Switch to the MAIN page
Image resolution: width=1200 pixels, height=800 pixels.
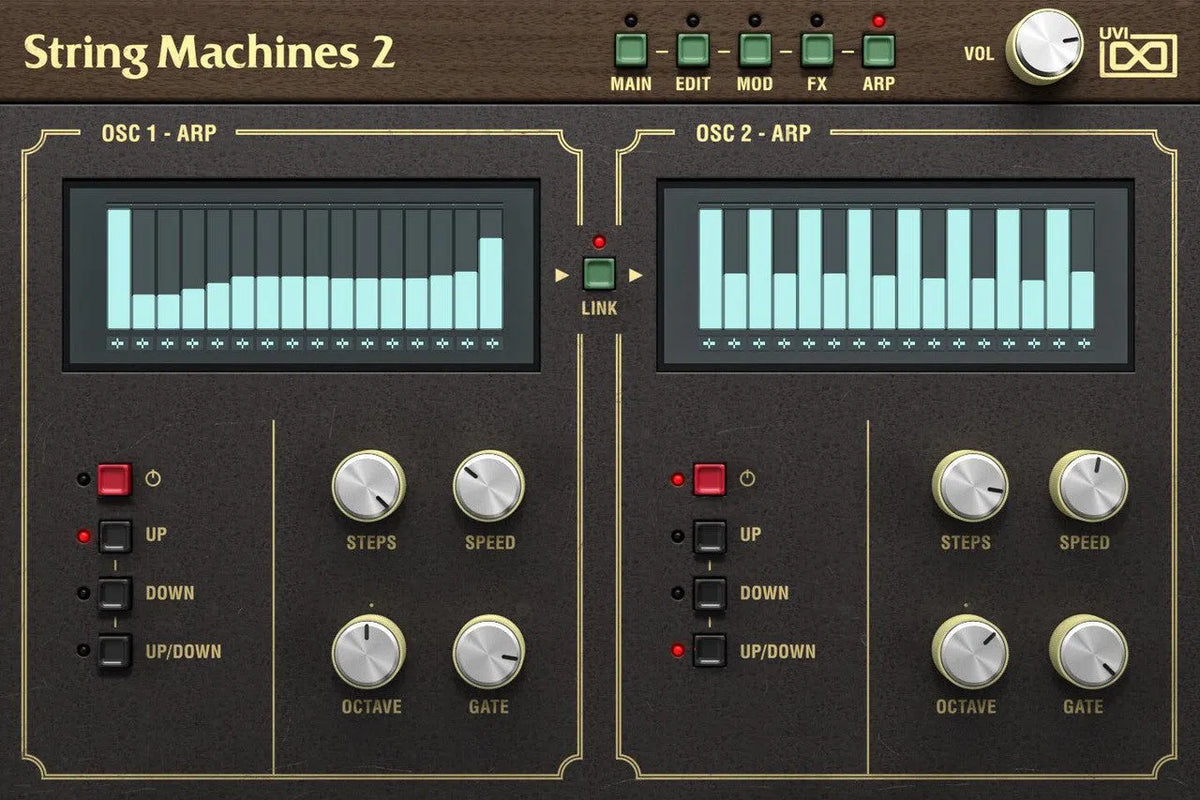click(x=630, y=47)
